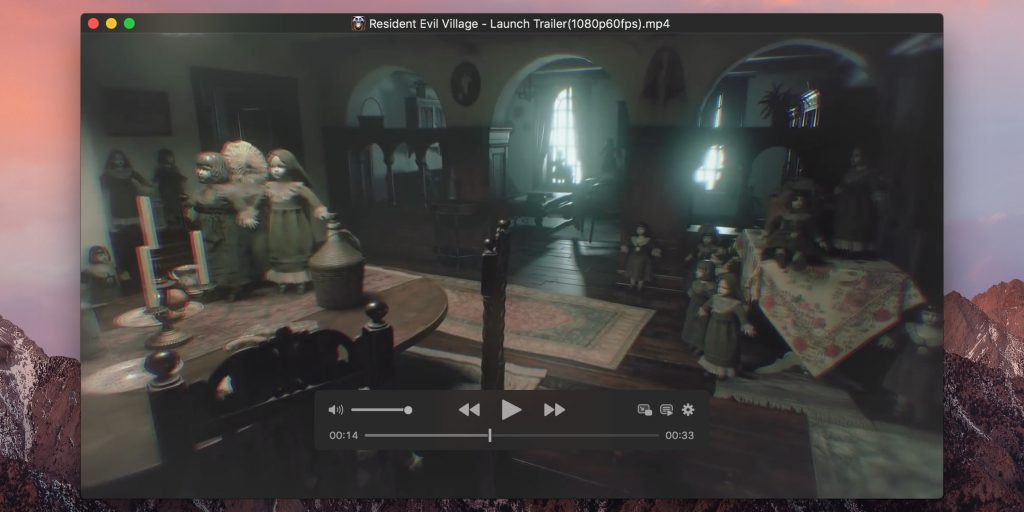Open the subtitles selection icon
Viewport: 1024px width, 512px height.
coord(666,410)
